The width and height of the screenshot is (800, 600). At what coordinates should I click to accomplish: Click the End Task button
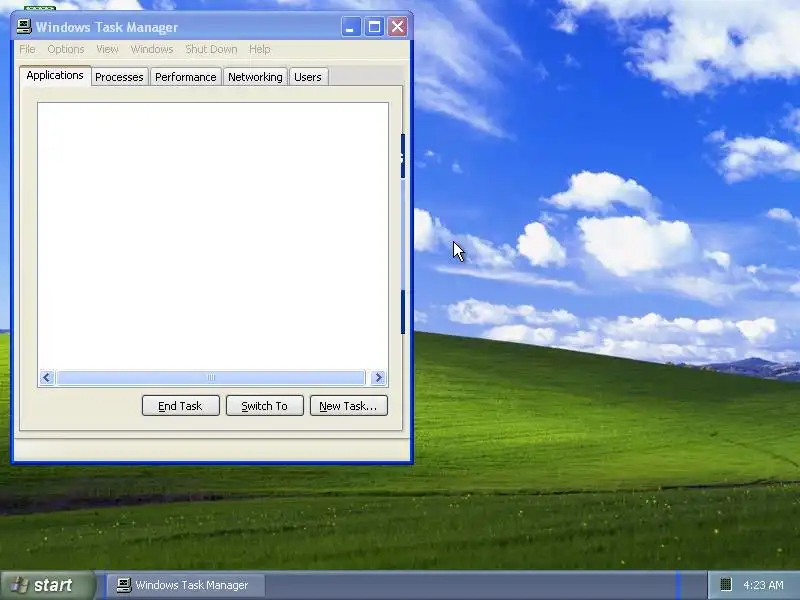[x=181, y=406]
